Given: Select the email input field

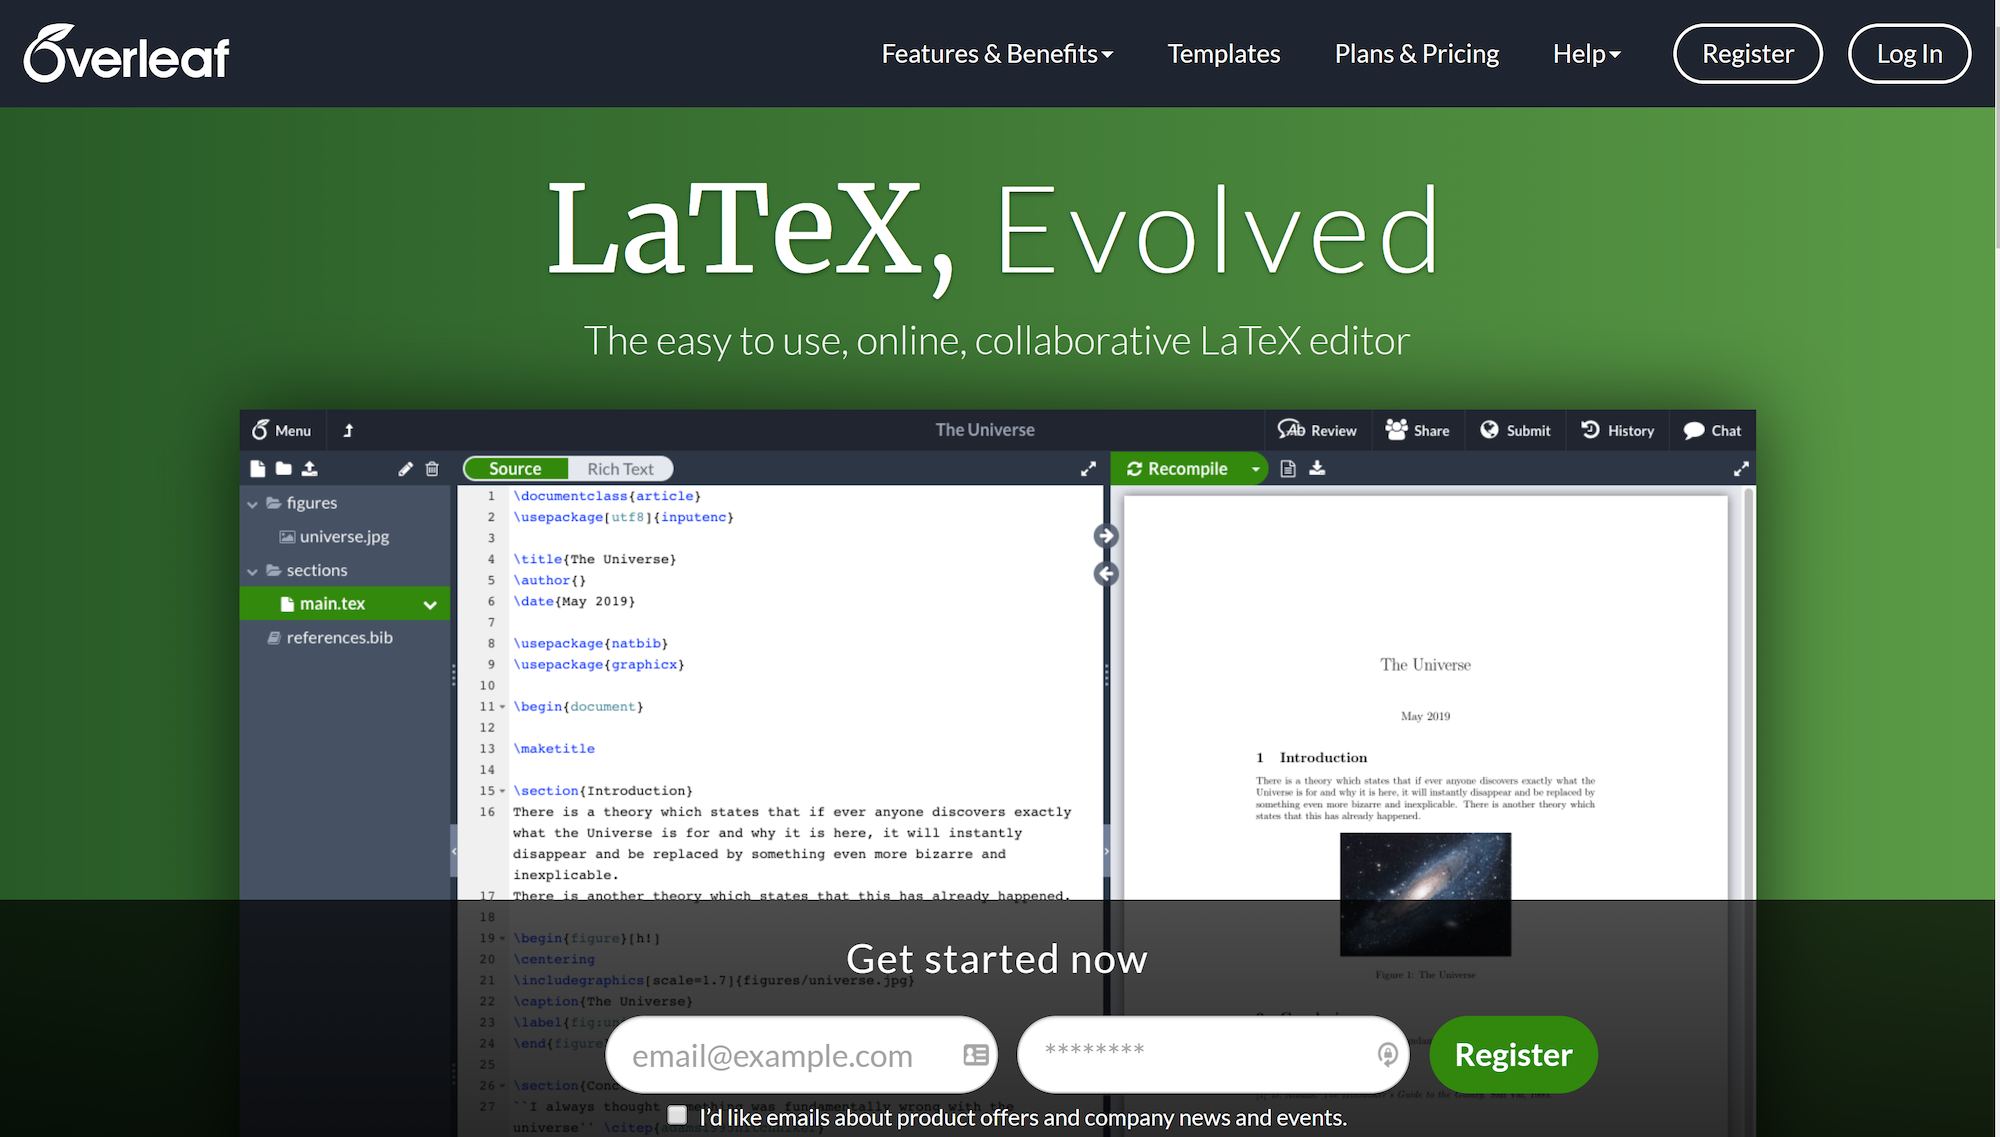Looking at the screenshot, I should [x=801, y=1055].
